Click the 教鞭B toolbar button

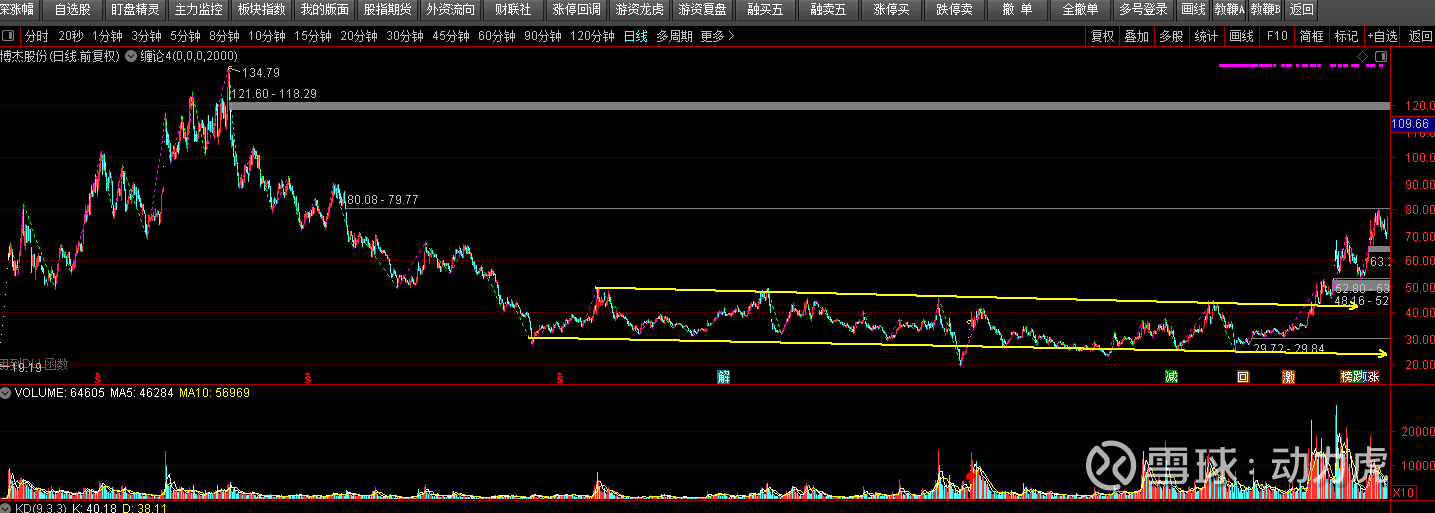coord(1265,10)
